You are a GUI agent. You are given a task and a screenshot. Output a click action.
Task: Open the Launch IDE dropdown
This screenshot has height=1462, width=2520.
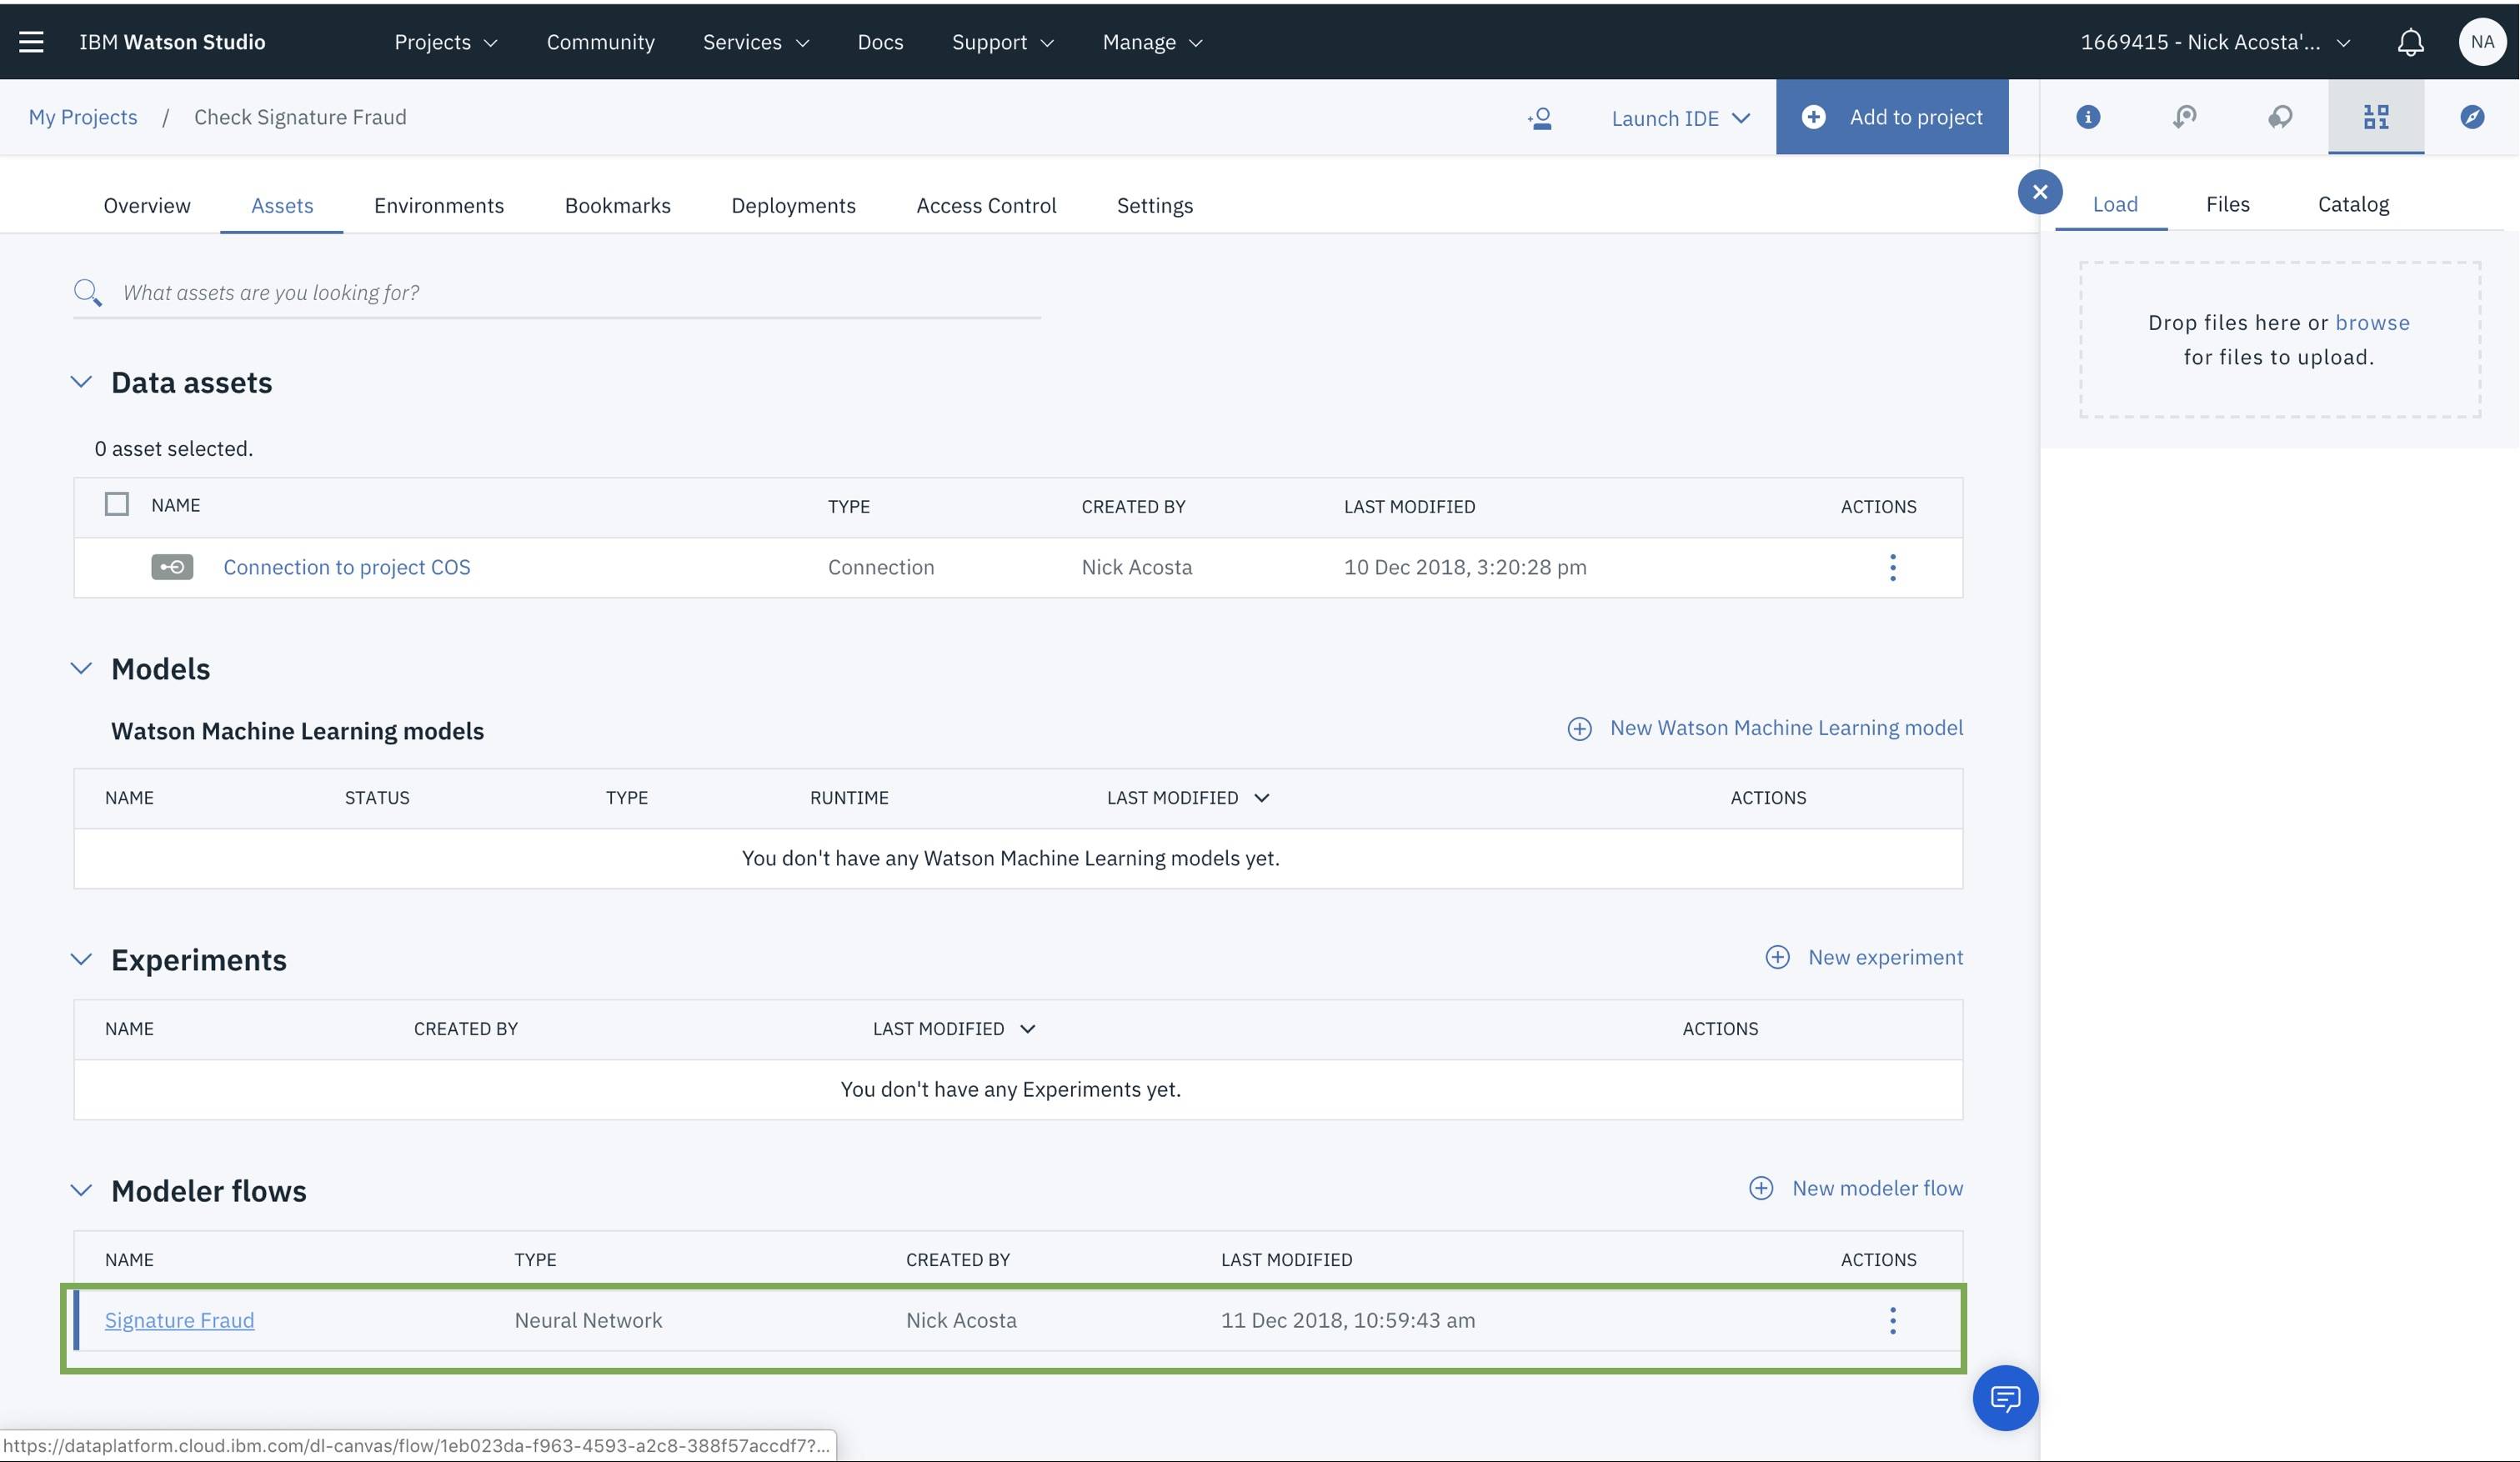[x=1681, y=118]
